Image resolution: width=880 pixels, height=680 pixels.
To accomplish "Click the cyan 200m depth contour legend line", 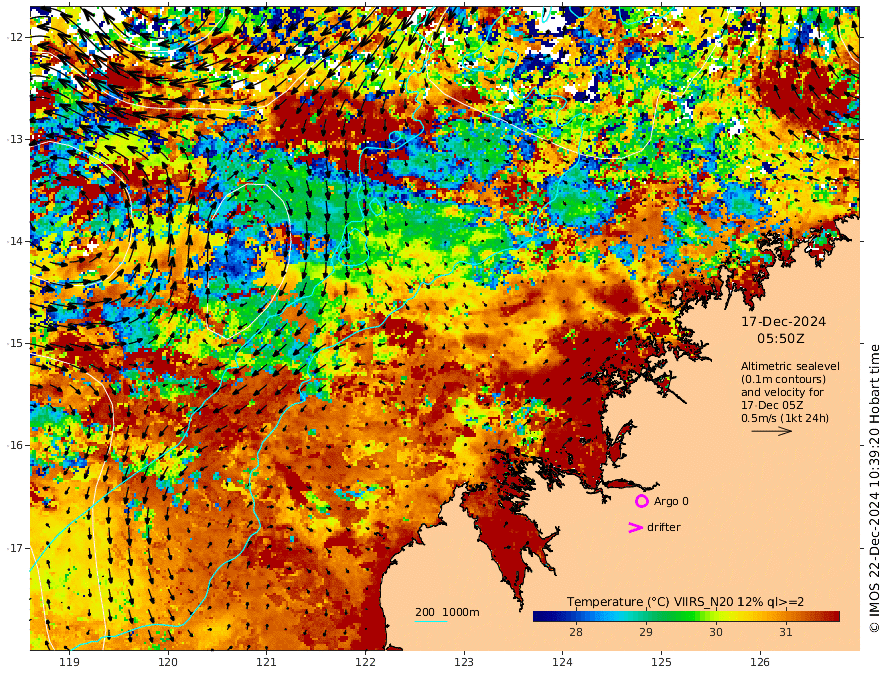I will tap(431, 621).
